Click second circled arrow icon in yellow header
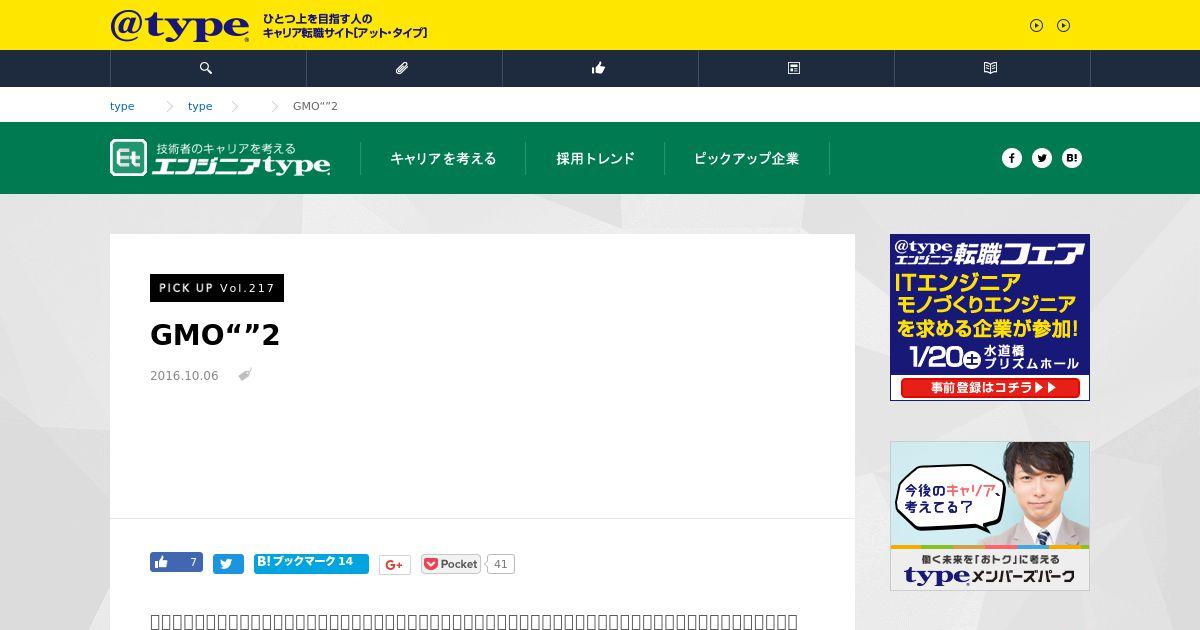This screenshot has height=630, width=1200. click(x=1063, y=26)
